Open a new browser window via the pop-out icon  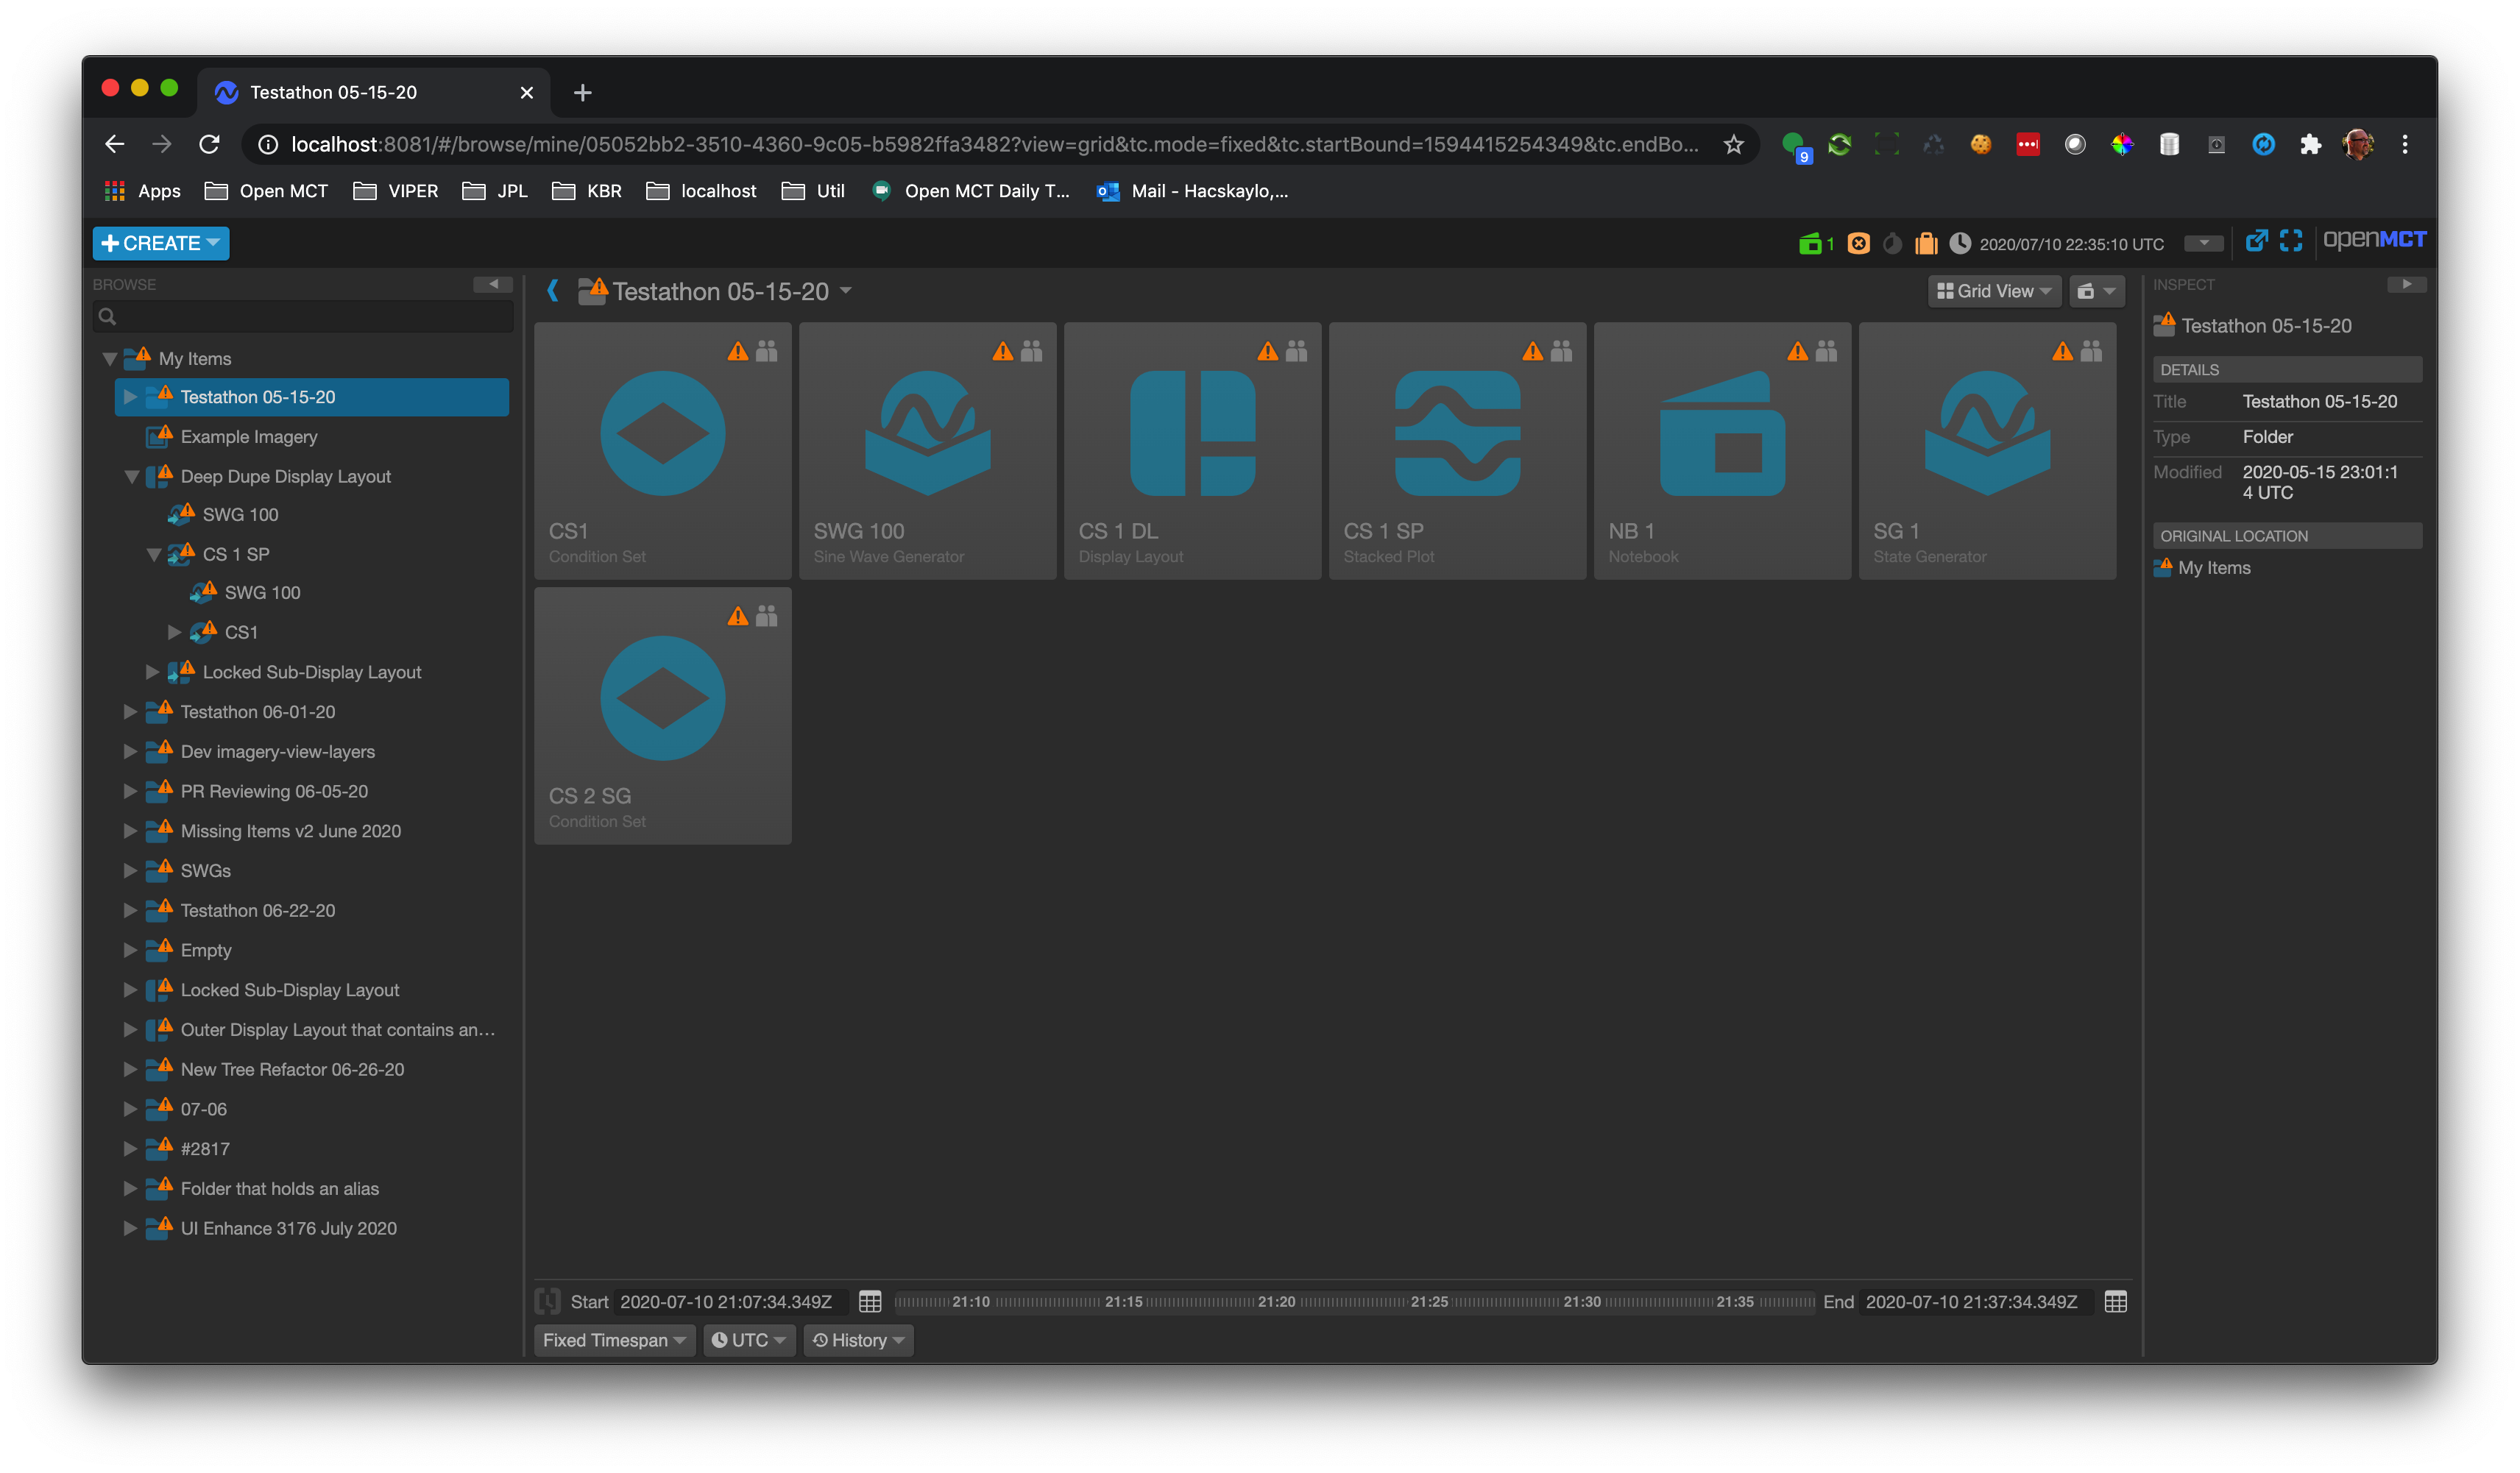(x=2257, y=241)
